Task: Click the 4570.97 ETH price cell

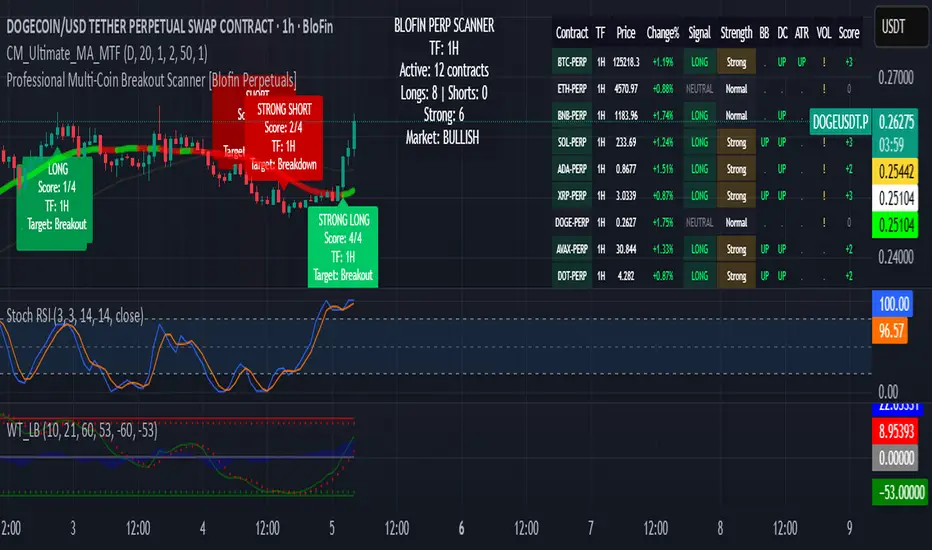Action: click(x=626, y=89)
